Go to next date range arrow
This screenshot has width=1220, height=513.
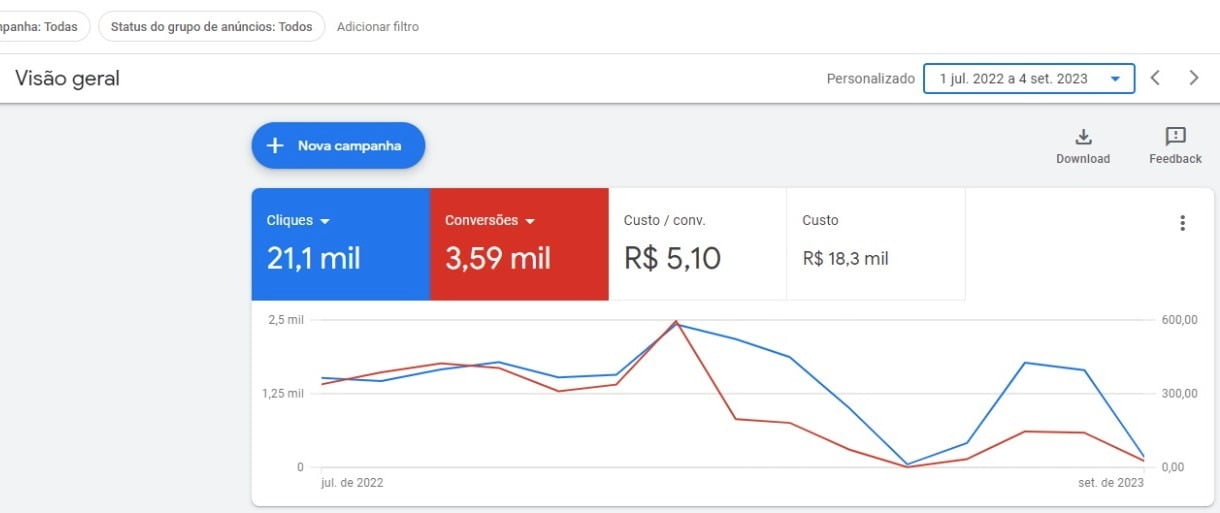pos(1193,78)
